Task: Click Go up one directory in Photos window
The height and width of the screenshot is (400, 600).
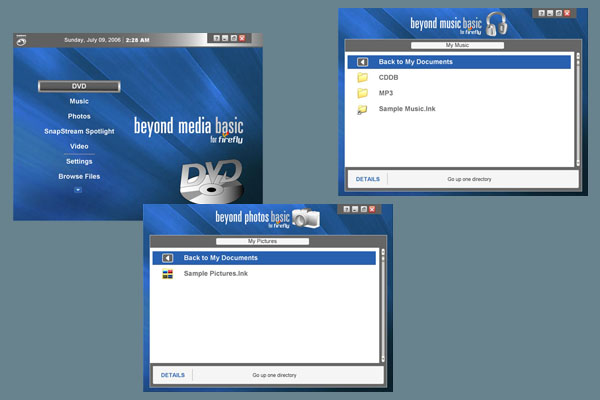Action: [x=274, y=375]
